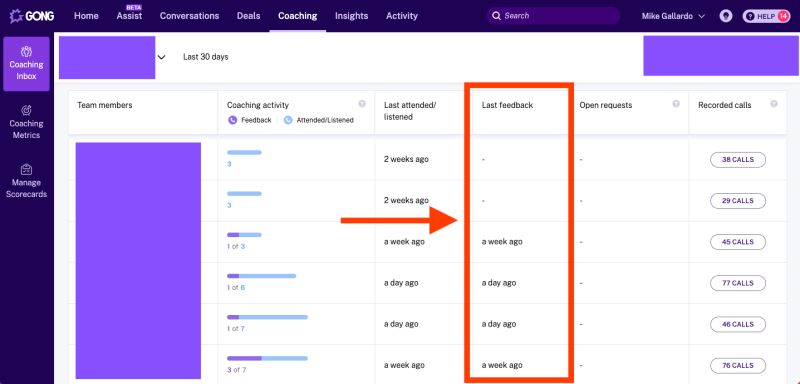Go to the Conversations tab

click(x=189, y=16)
